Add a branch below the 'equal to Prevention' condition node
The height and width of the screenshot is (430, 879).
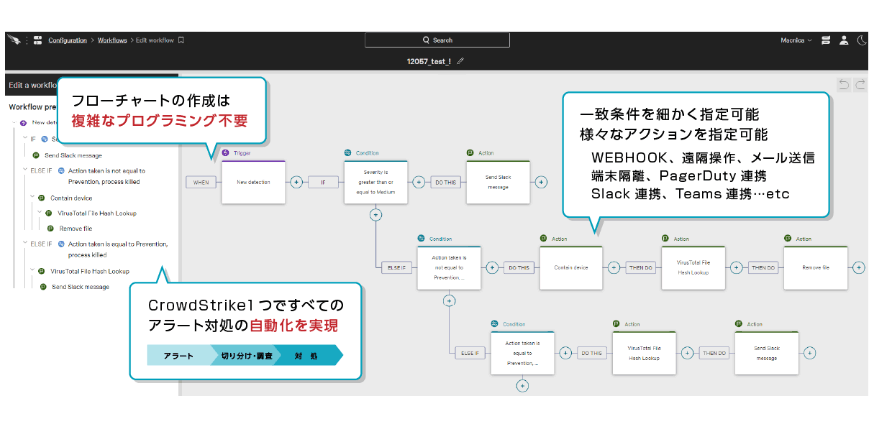click(522, 386)
